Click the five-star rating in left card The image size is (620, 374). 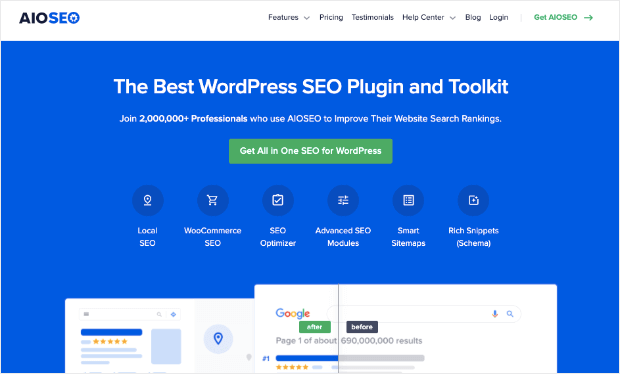[x=110, y=342]
